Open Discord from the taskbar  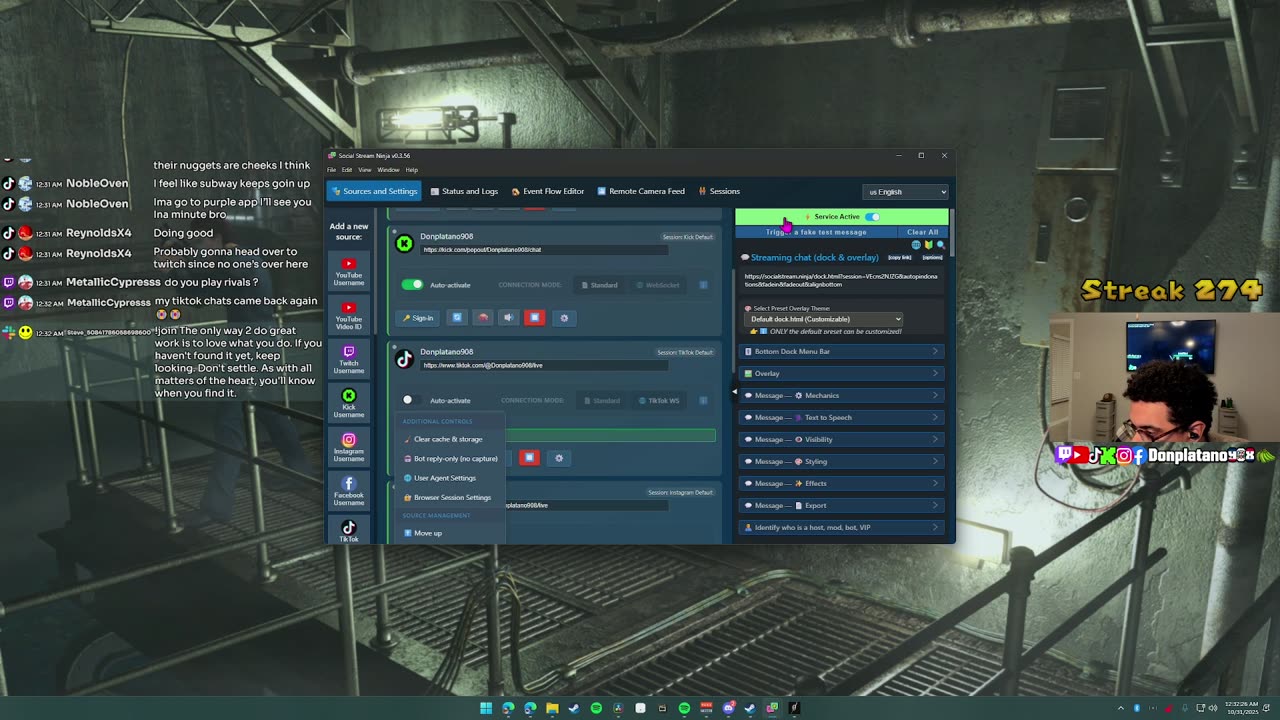[728, 708]
